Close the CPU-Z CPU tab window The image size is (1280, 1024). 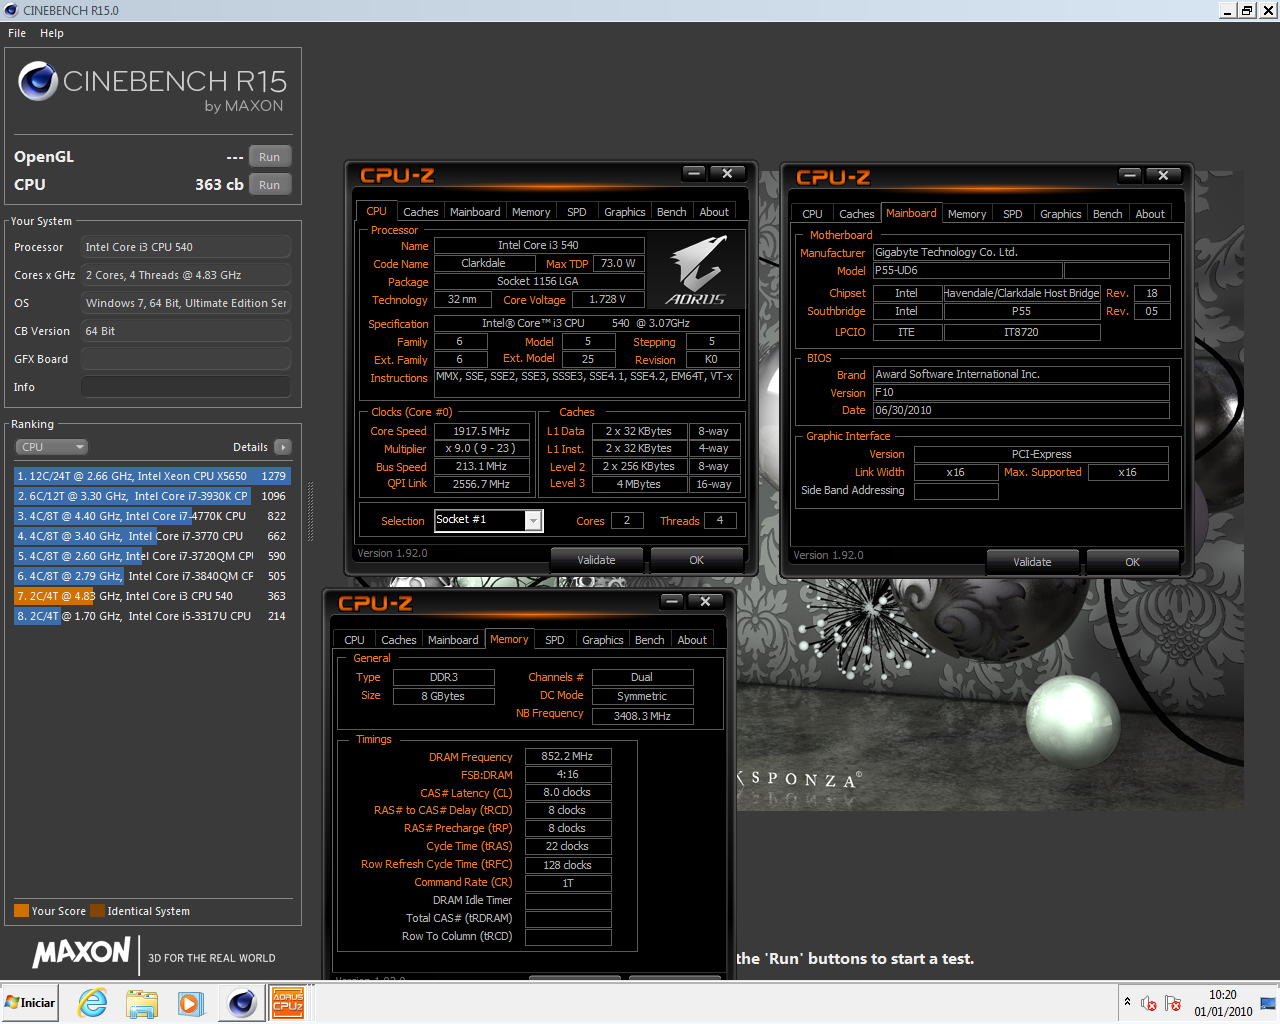tap(728, 173)
